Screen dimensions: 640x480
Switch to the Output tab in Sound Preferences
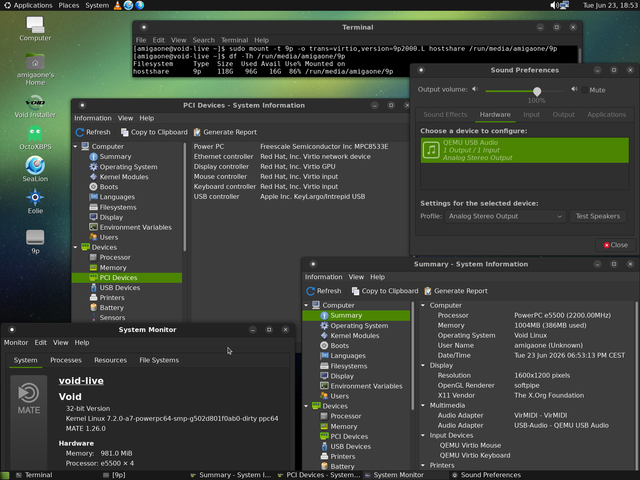(x=564, y=115)
